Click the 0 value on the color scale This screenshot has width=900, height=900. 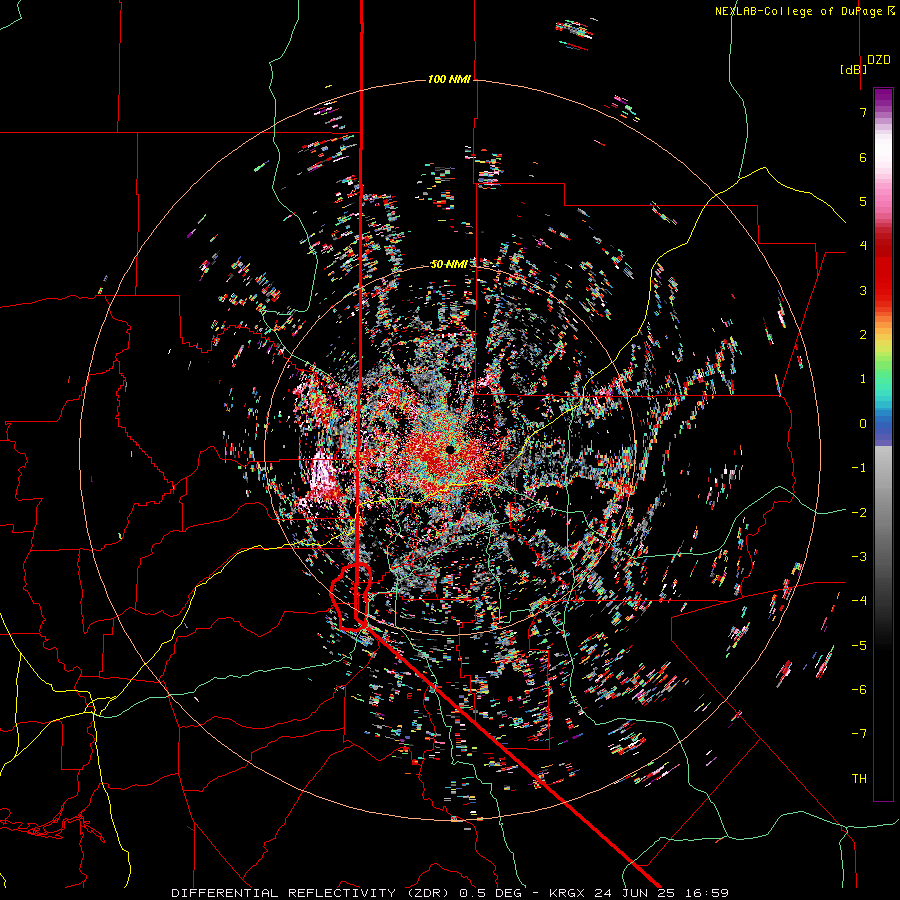click(863, 424)
